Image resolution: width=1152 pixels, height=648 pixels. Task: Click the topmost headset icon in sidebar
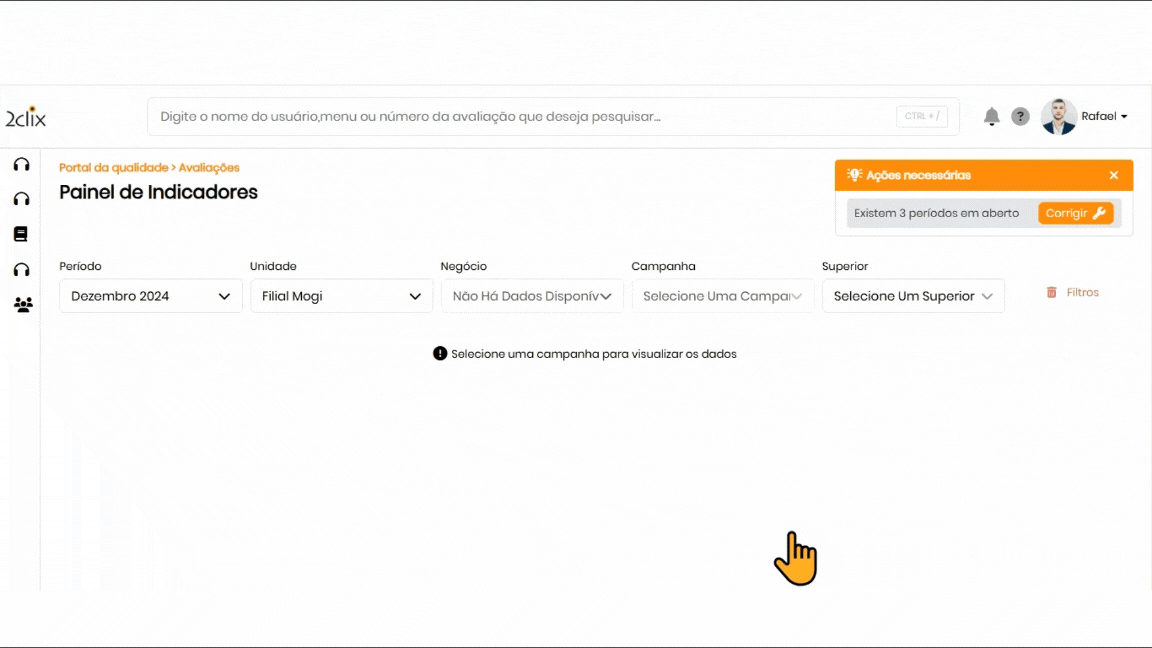point(21,164)
